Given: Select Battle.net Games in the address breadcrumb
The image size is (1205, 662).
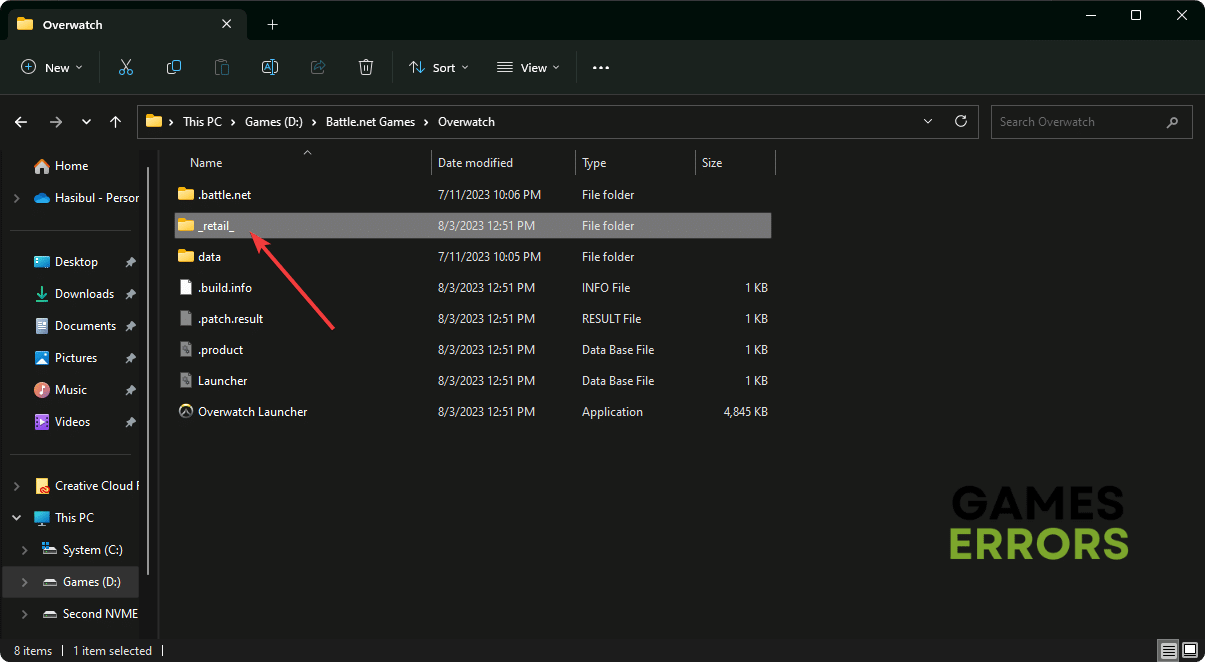Looking at the screenshot, I should coord(368,122).
